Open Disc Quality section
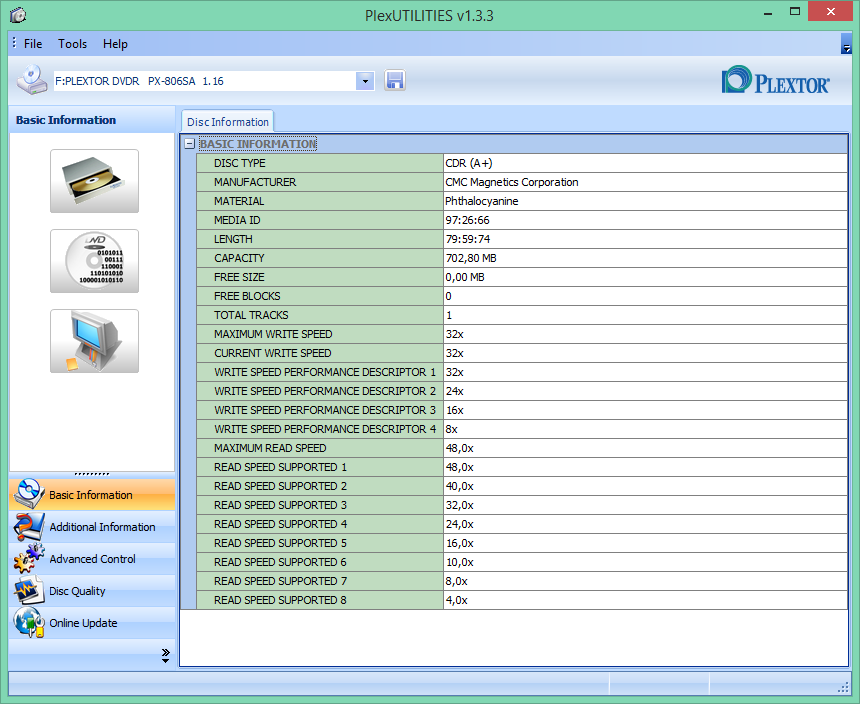The image size is (860, 704). [92, 591]
